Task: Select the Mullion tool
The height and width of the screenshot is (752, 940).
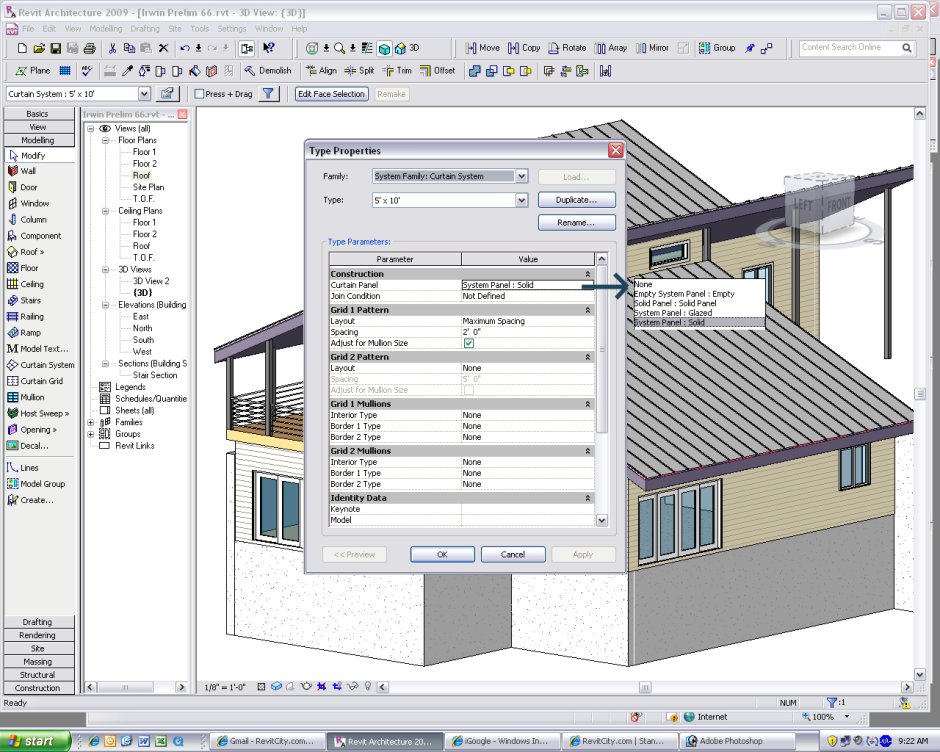Action: pyautogui.click(x=25, y=397)
